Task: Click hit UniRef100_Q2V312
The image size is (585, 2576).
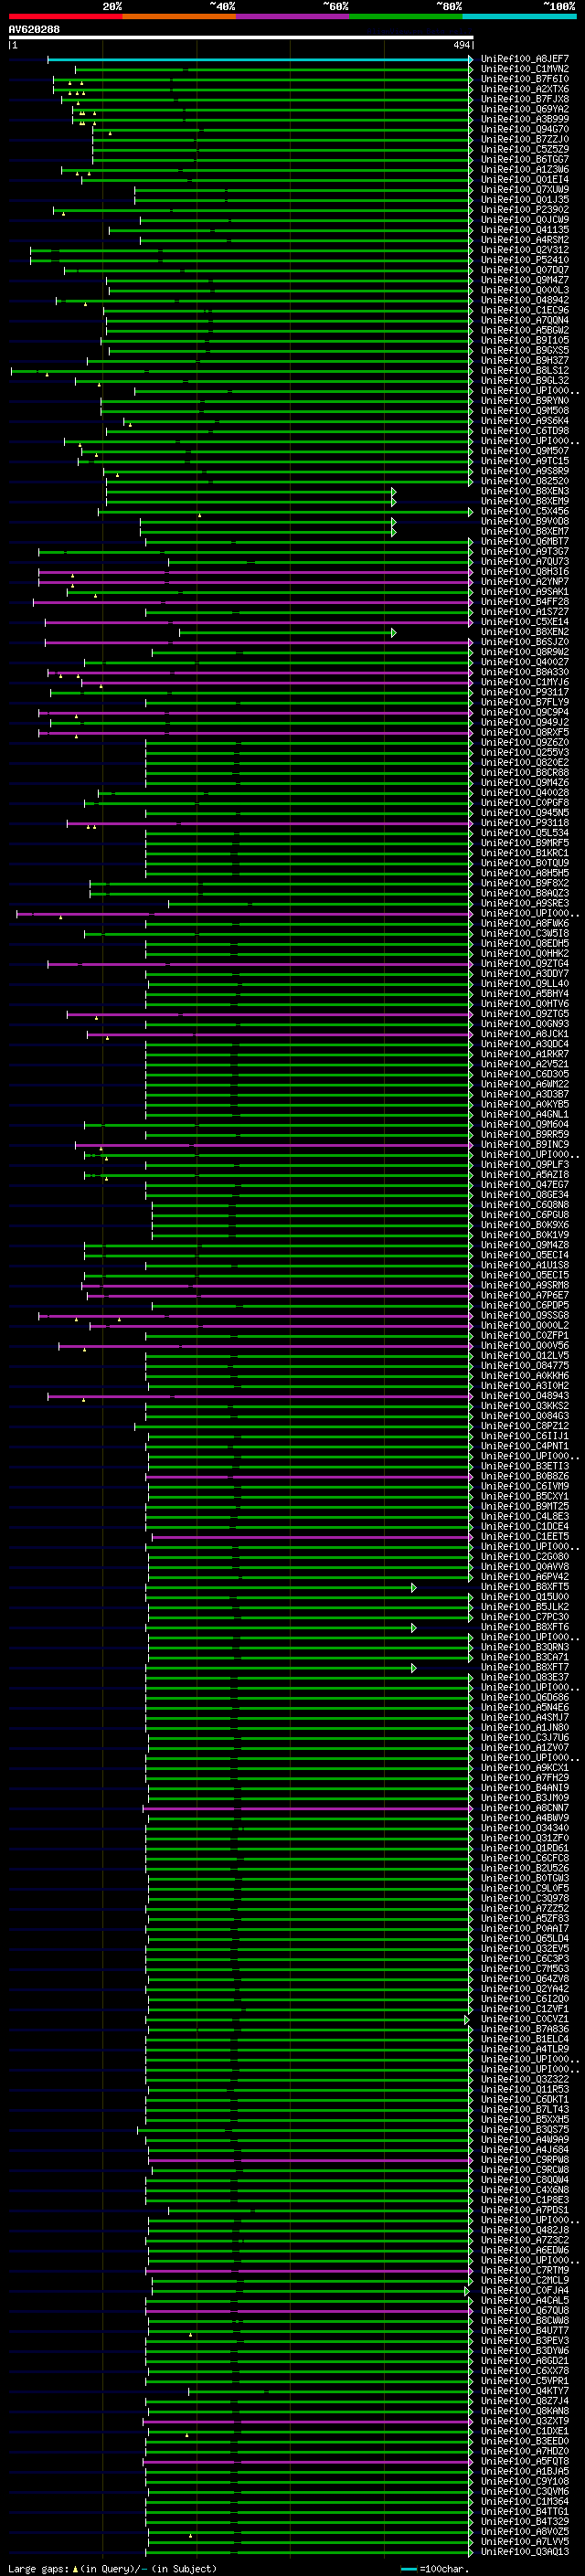Action: point(525,250)
